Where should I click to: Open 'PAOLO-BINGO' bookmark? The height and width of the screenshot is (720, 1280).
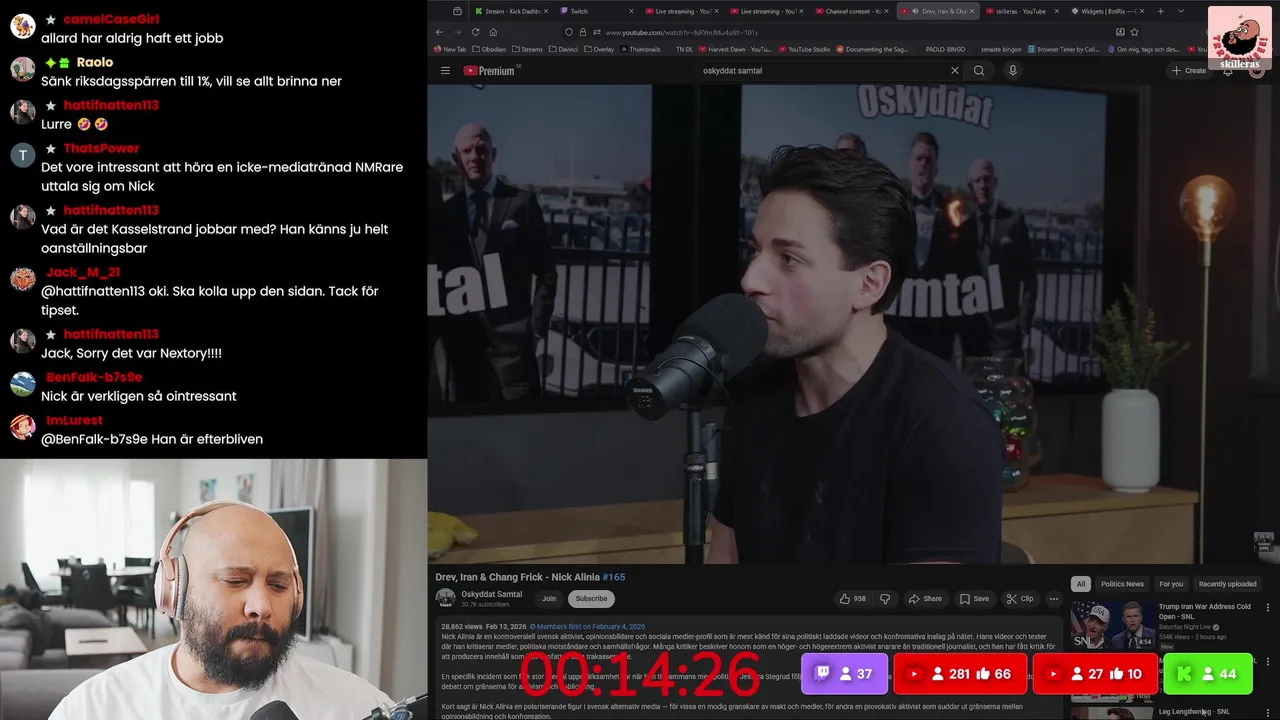[944, 49]
